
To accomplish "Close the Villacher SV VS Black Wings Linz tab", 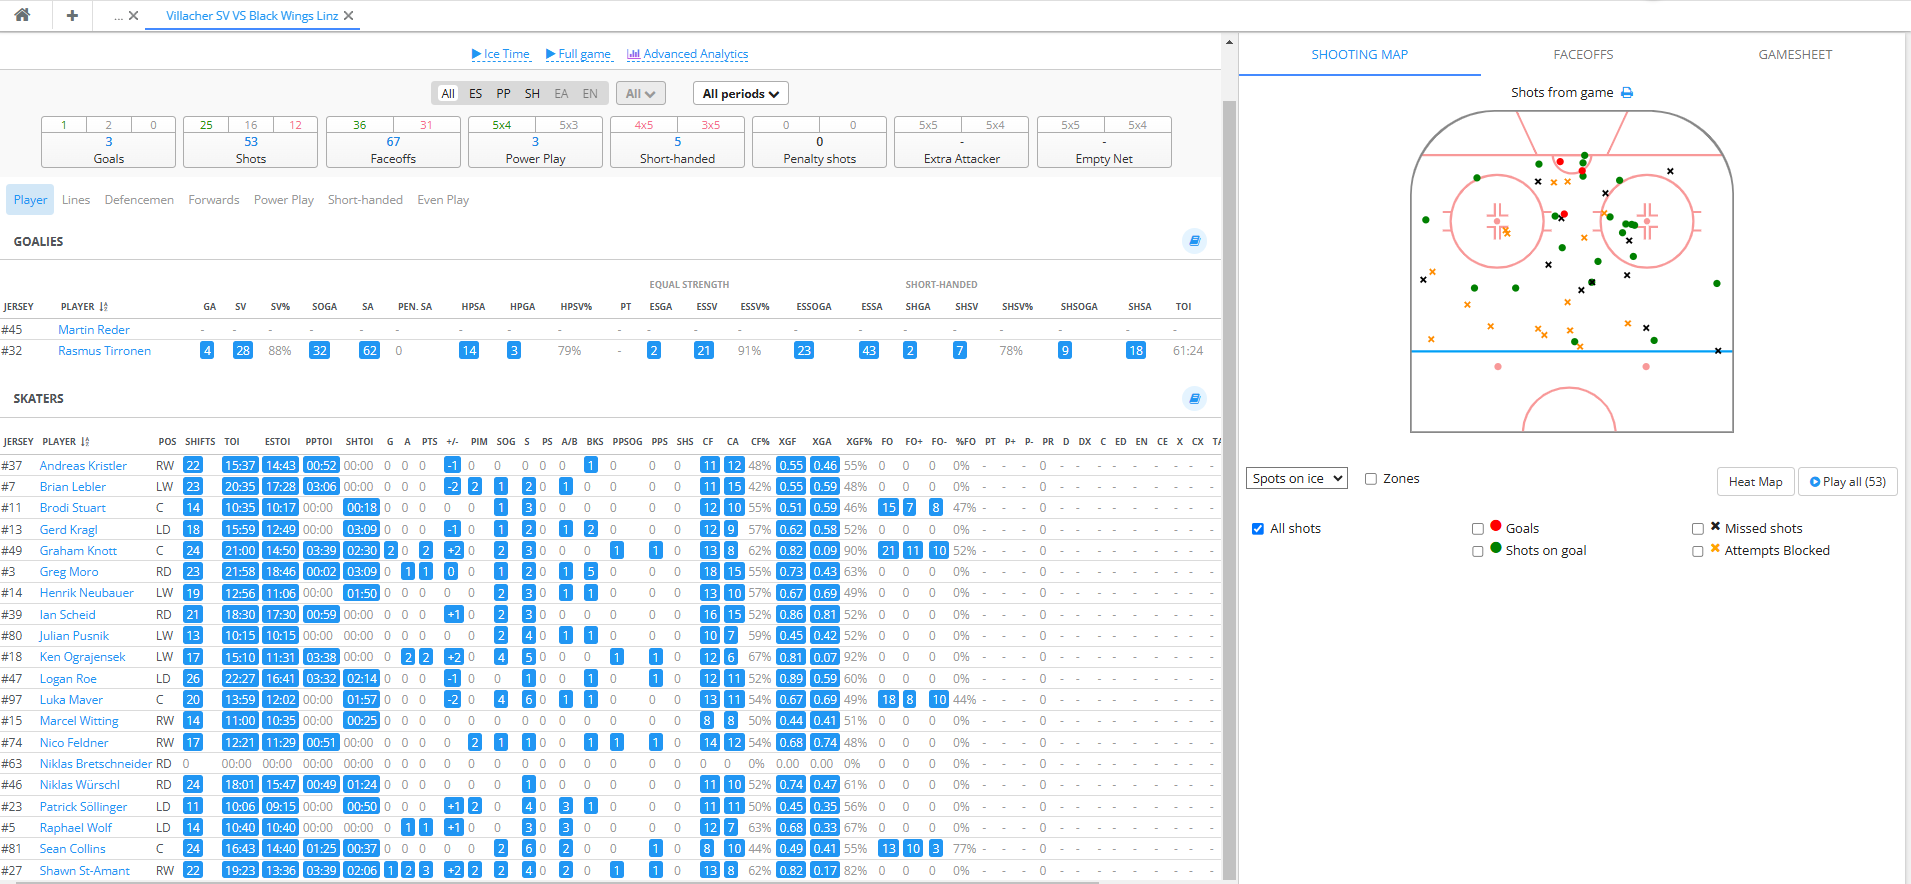I will coord(349,16).
